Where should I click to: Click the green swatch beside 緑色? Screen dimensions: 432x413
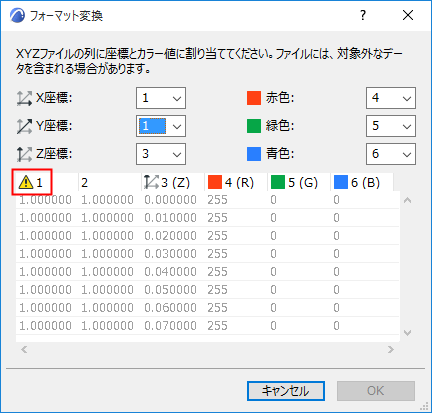254,126
